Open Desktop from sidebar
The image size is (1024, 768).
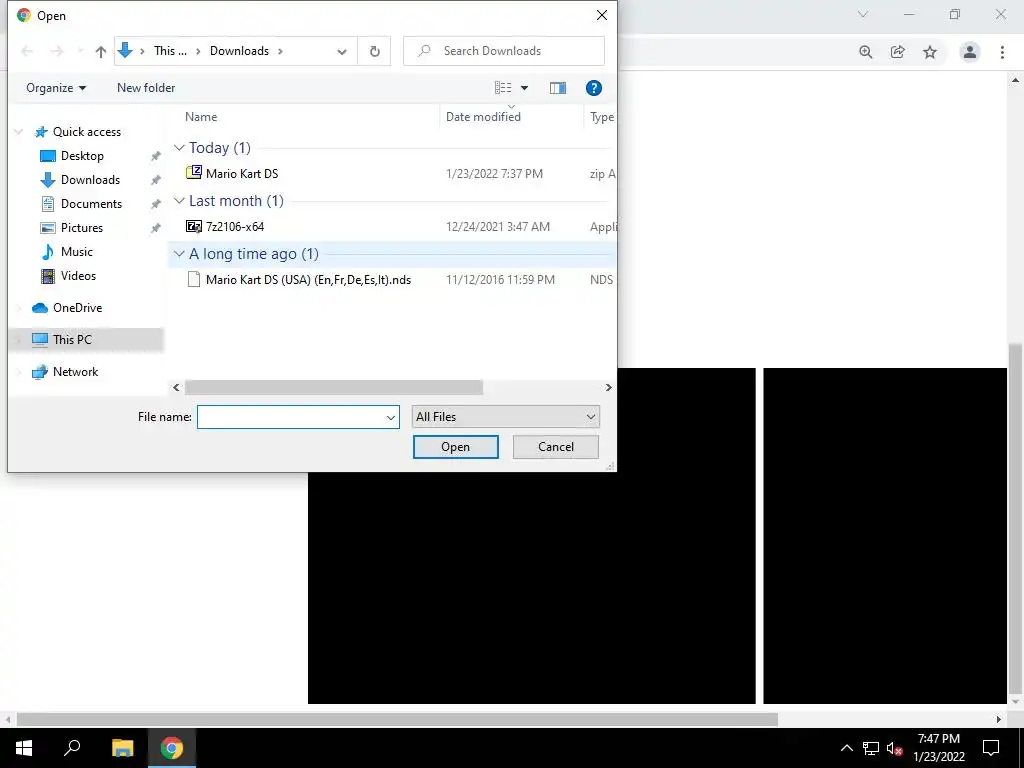coord(82,155)
